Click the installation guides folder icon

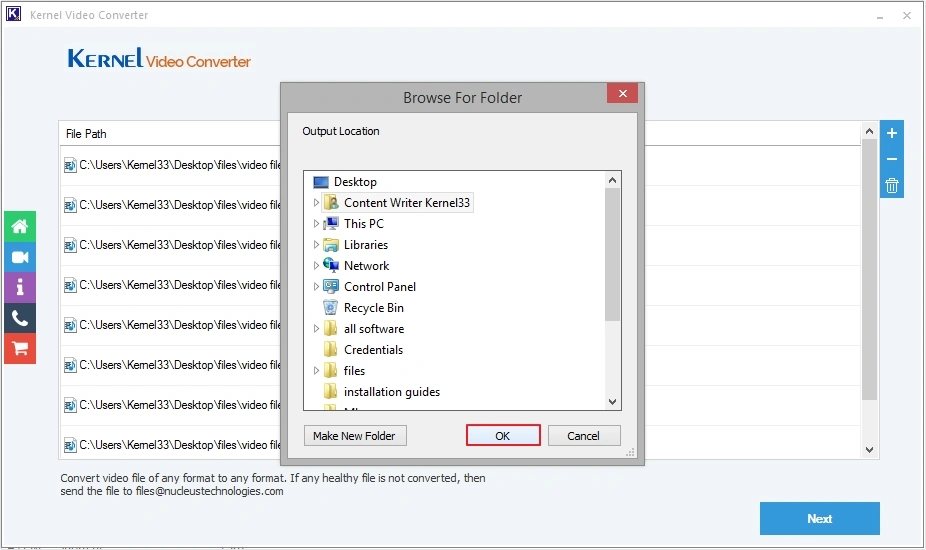point(331,391)
